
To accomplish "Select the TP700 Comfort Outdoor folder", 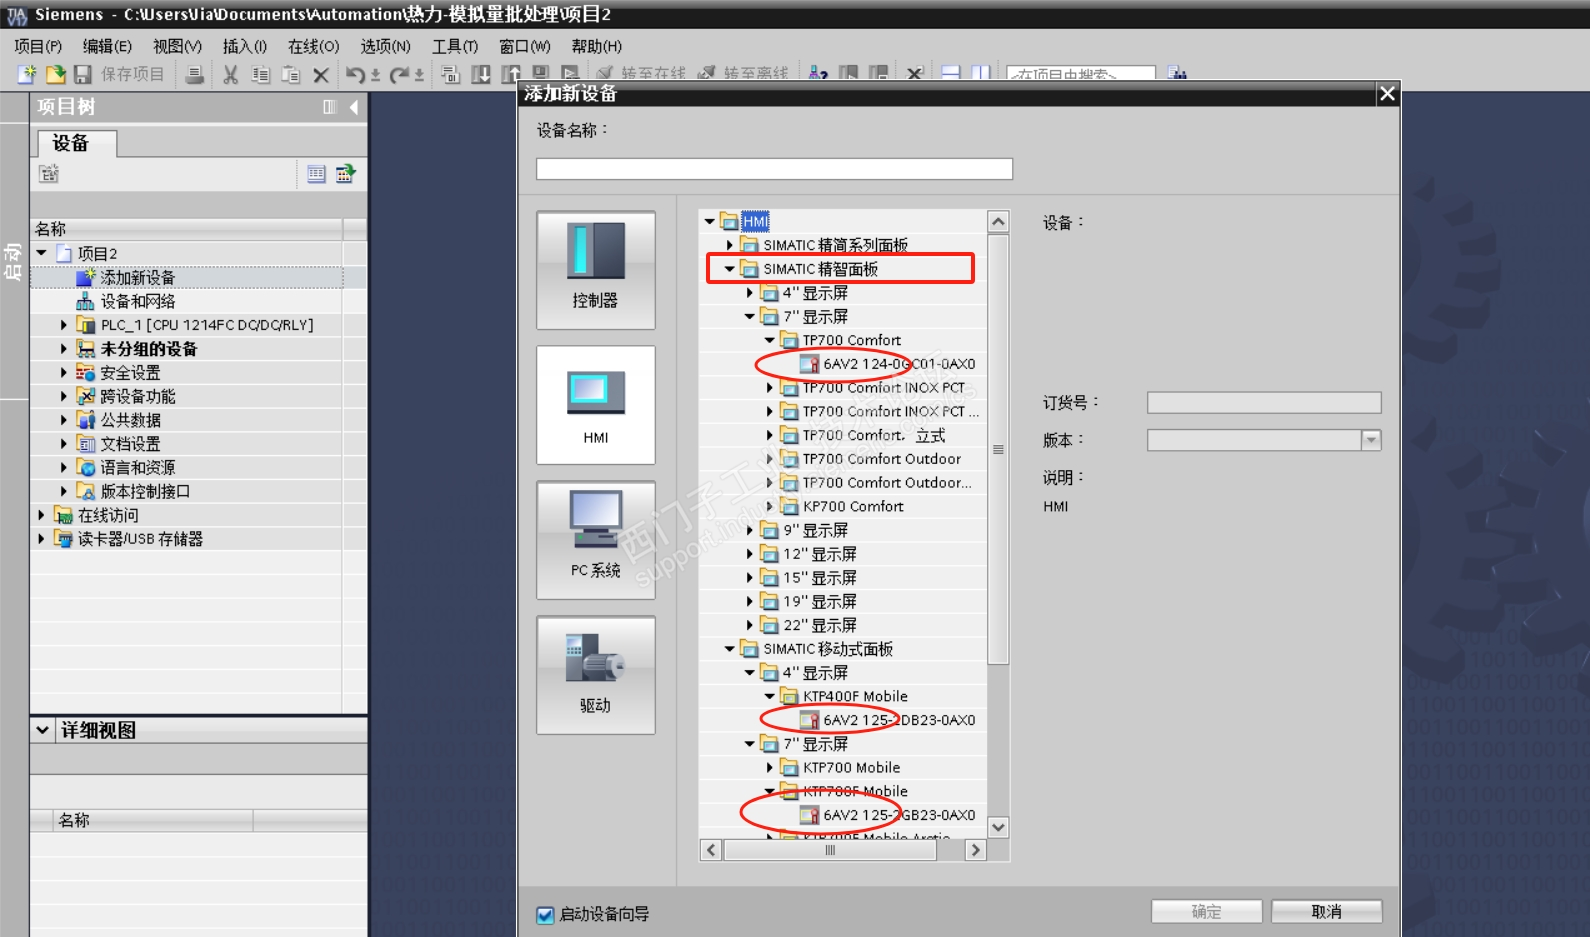I will point(881,459).
